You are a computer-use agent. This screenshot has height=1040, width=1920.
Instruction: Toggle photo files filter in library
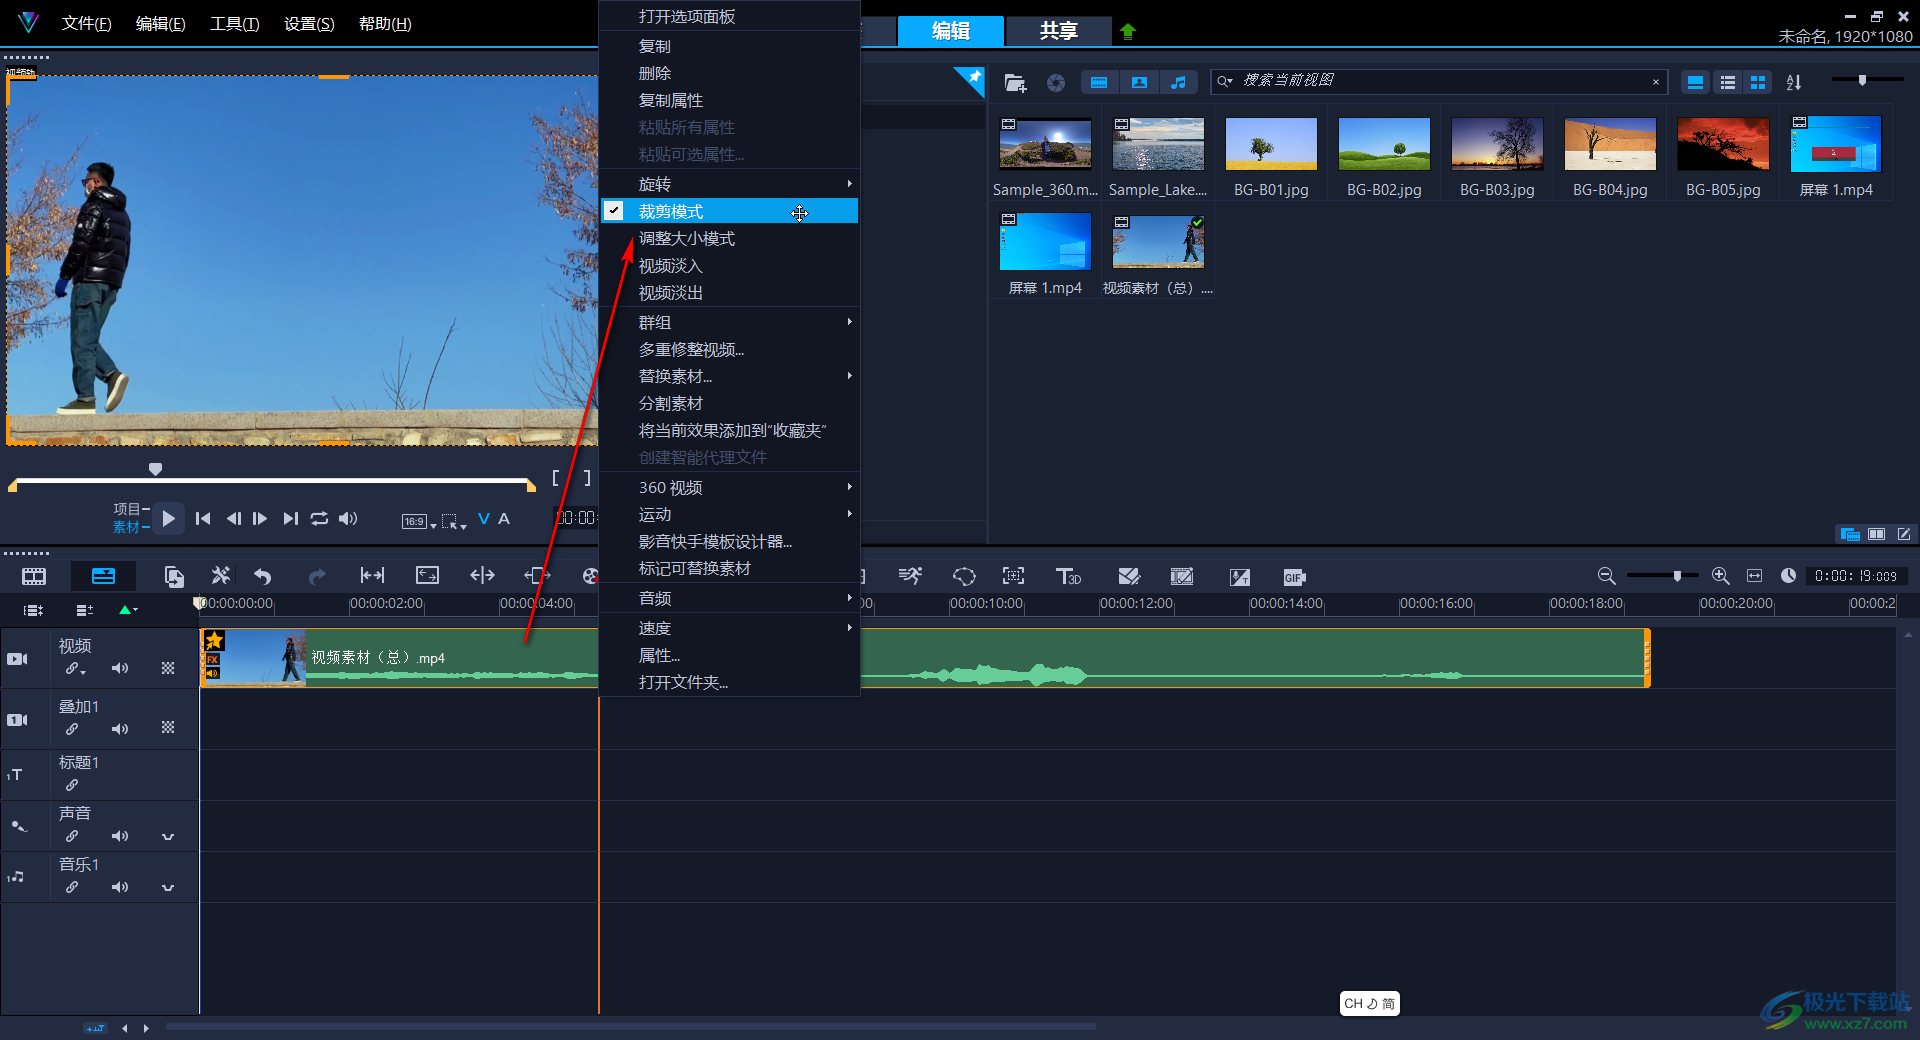[x=1139, y=83]
